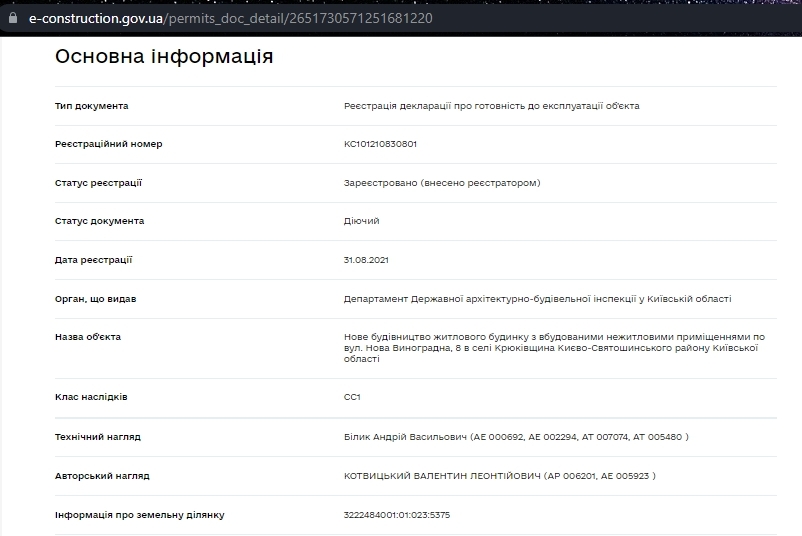Click the value 'Зареєстровано (внесено реєстратором)'
This screenshot has width=802, height=536.
tap(442, 183)
